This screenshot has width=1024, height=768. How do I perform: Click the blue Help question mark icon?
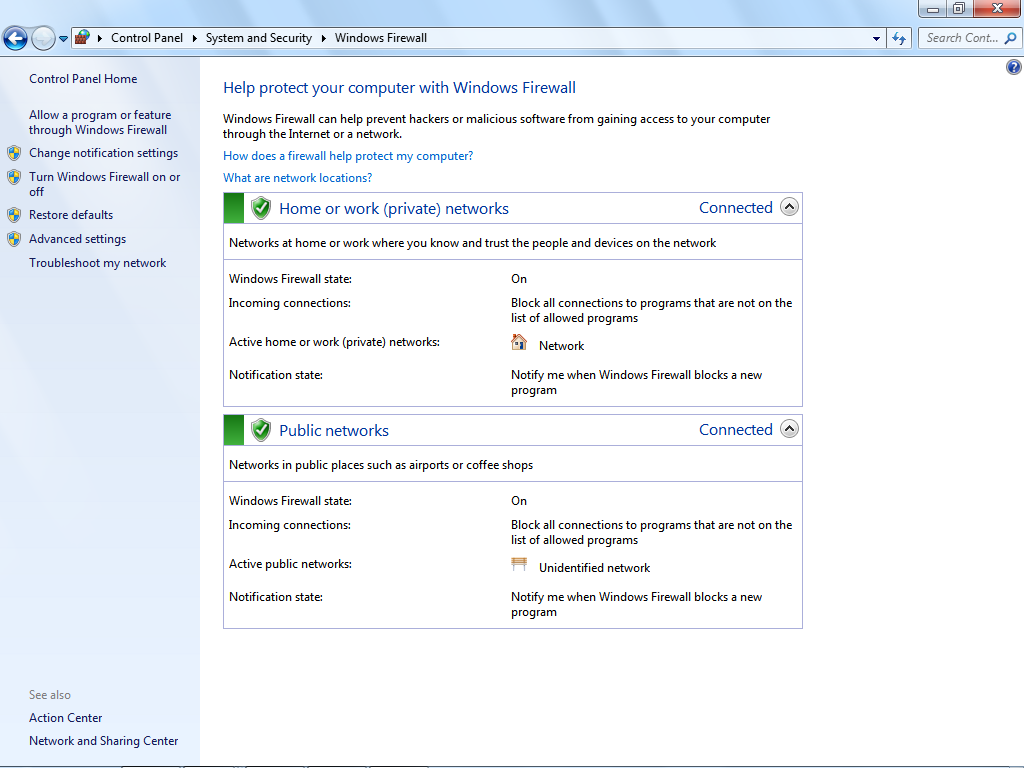tap(1013, 67)
